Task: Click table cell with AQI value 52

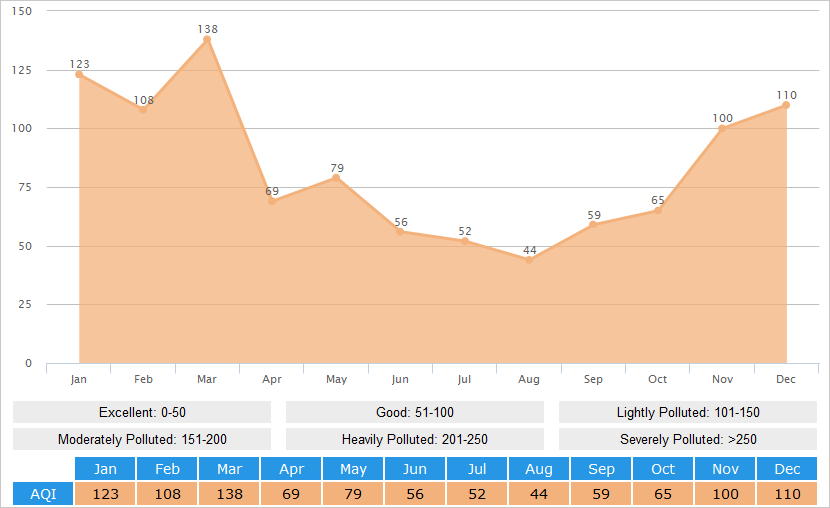Action: click(477, 494)
